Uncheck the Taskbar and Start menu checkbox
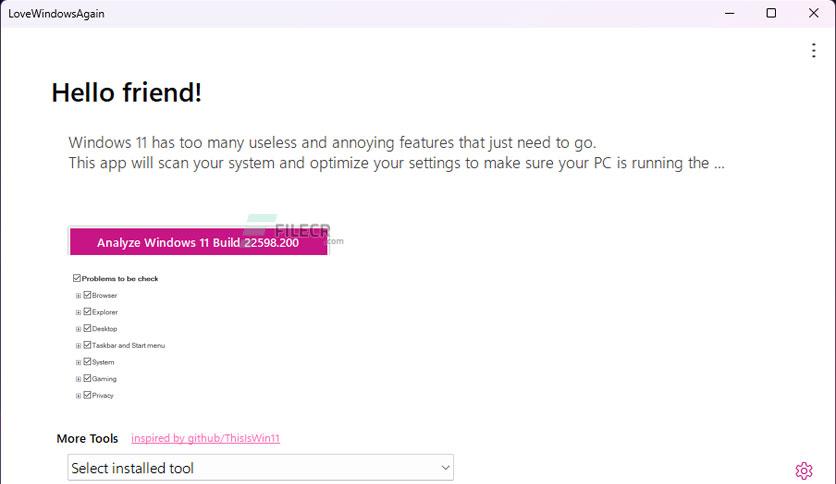Image resolution: width=836 pixels, height=484 pixels. (x=87, y=345)
